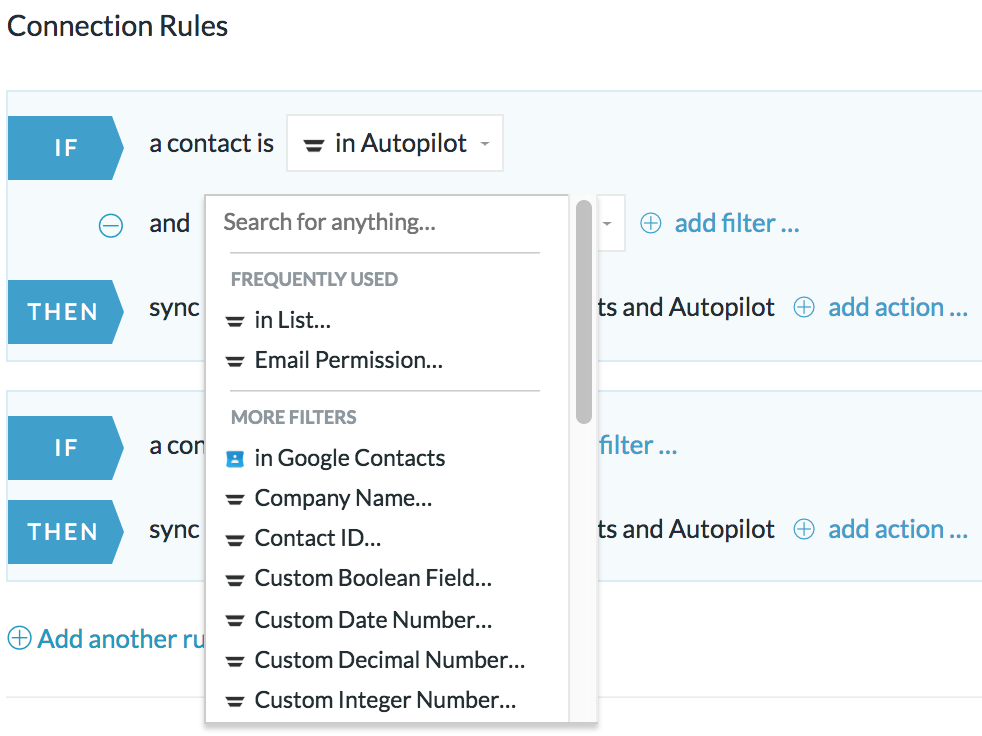
Task: Click the plus icon beside 'add filter ...'
Action: (651, 223)
